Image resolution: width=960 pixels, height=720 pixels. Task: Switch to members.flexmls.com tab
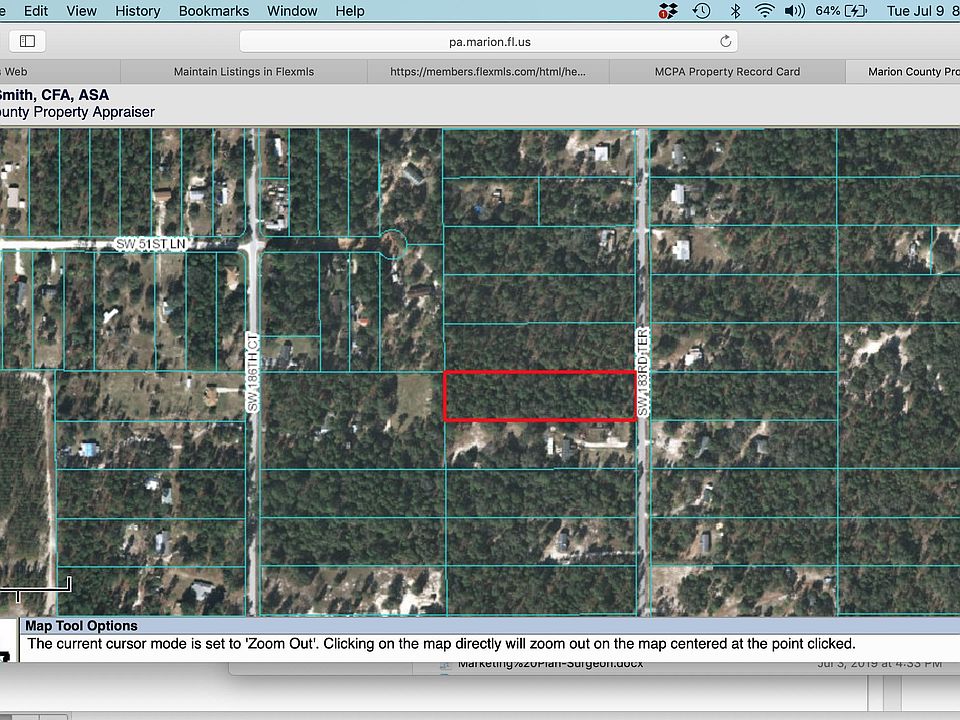[487, 72]
